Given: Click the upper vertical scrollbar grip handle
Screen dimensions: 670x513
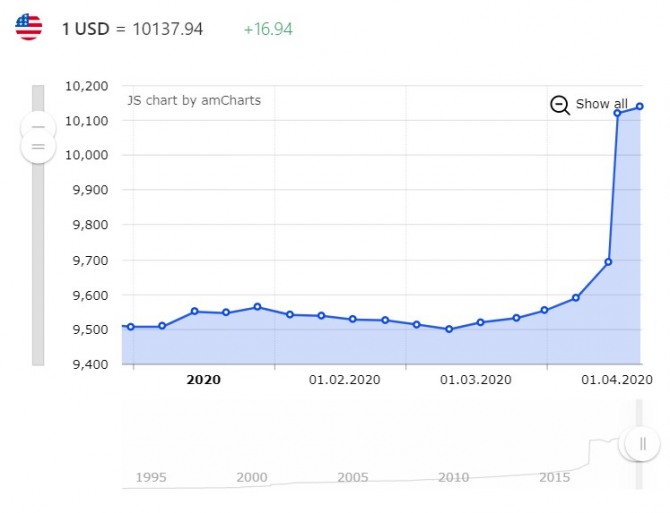Looking at the screenshot, I should [x=38, y=127].
